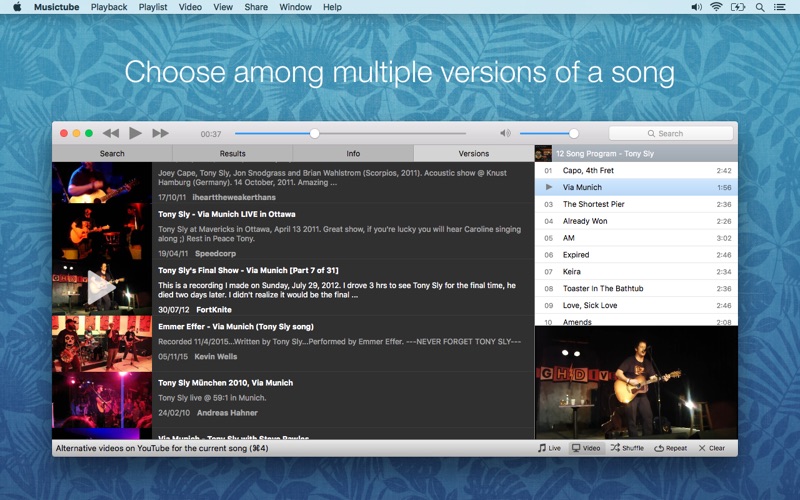The image size is (800, 500).
Task: Open the Playback menu
Action: point(109,7)
